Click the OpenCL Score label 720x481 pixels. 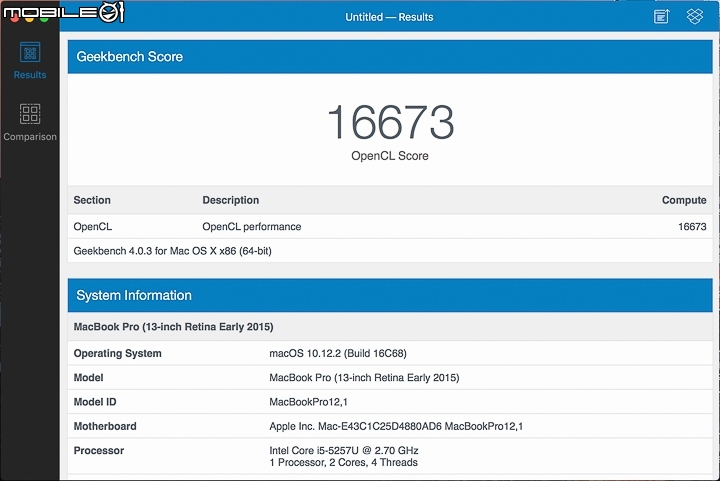390,156
